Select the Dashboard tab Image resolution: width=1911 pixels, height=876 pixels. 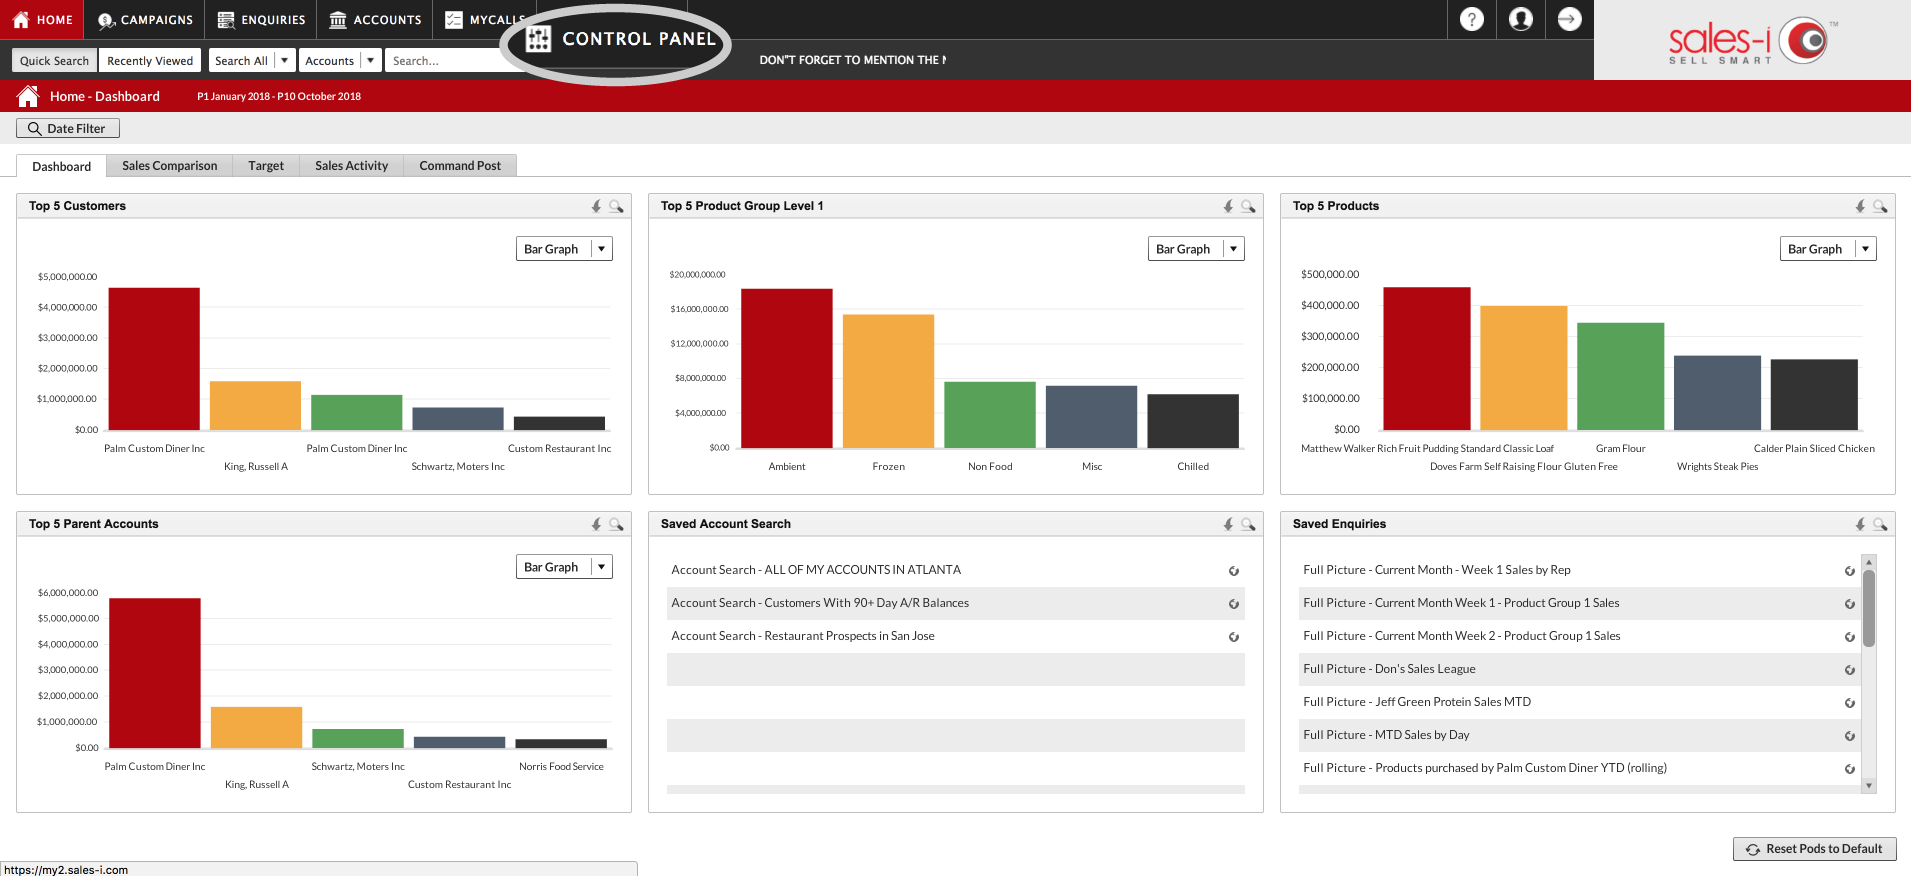tap(61, 166)
